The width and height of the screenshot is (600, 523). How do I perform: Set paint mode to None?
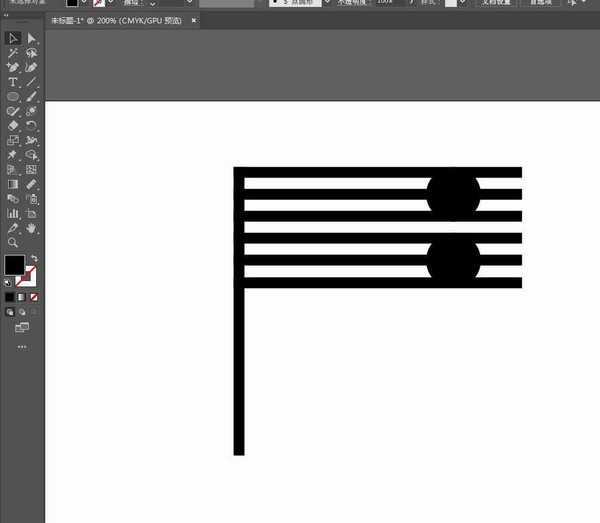(x=34, y=297)
